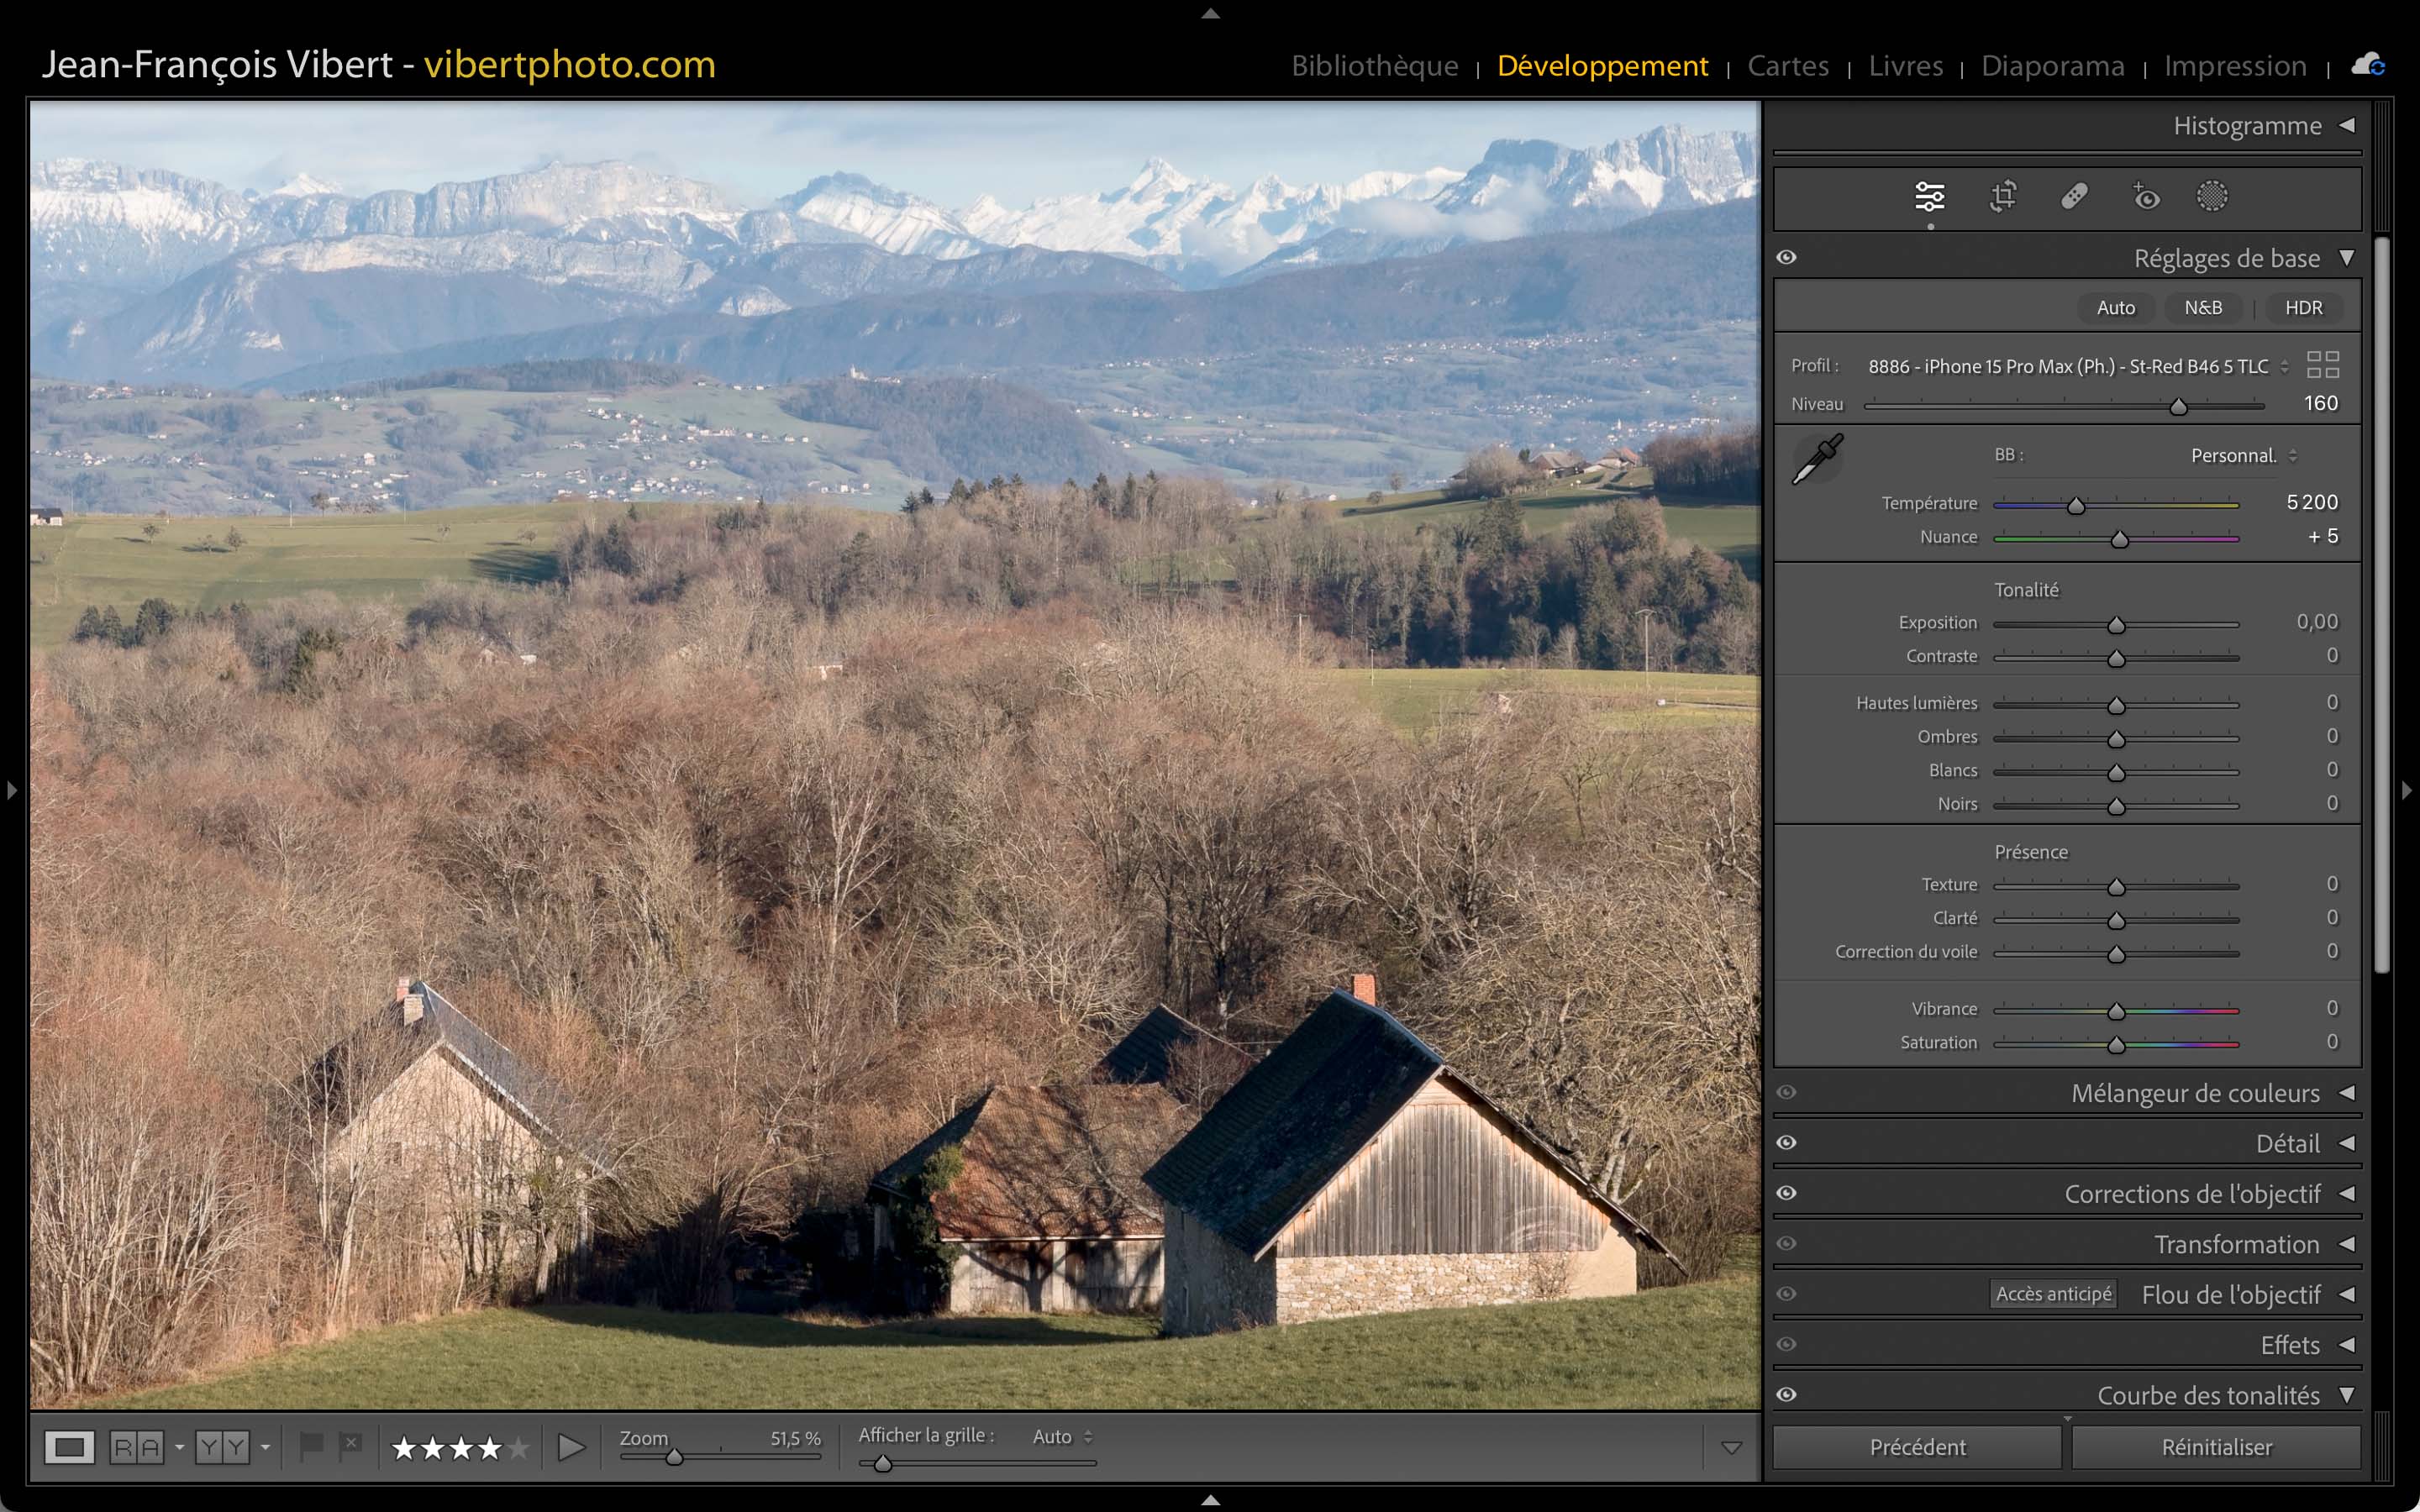
Task: Select the Crop tool icon
Action: [2002, 197]
